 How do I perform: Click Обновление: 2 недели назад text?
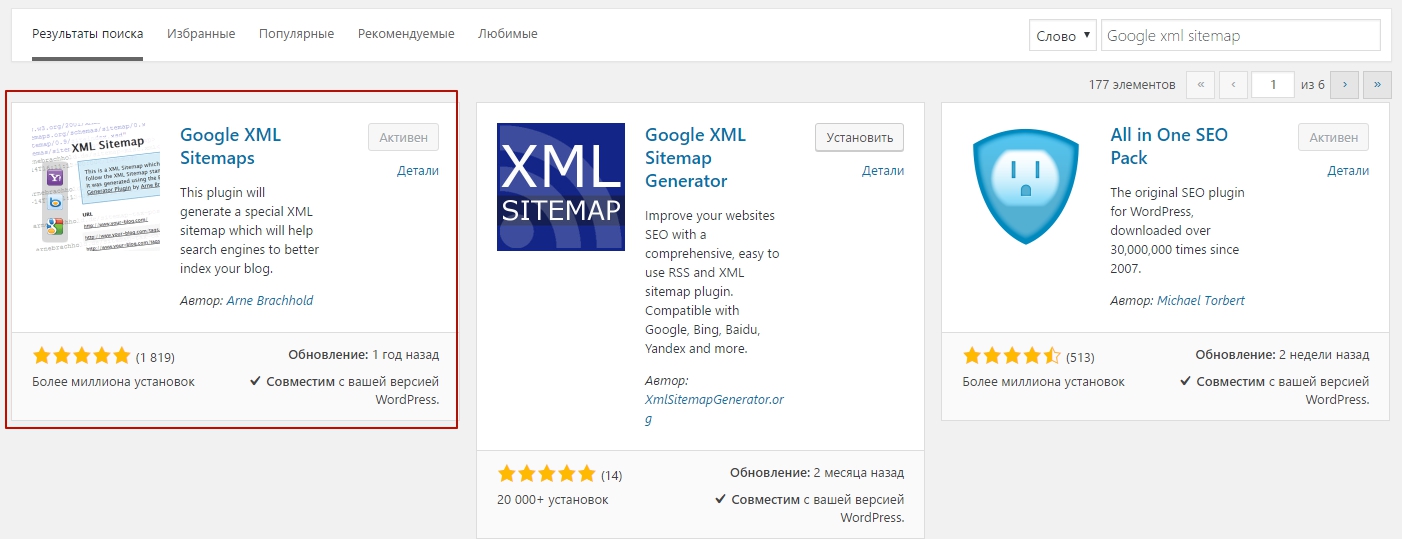(x=1282, y=355)
